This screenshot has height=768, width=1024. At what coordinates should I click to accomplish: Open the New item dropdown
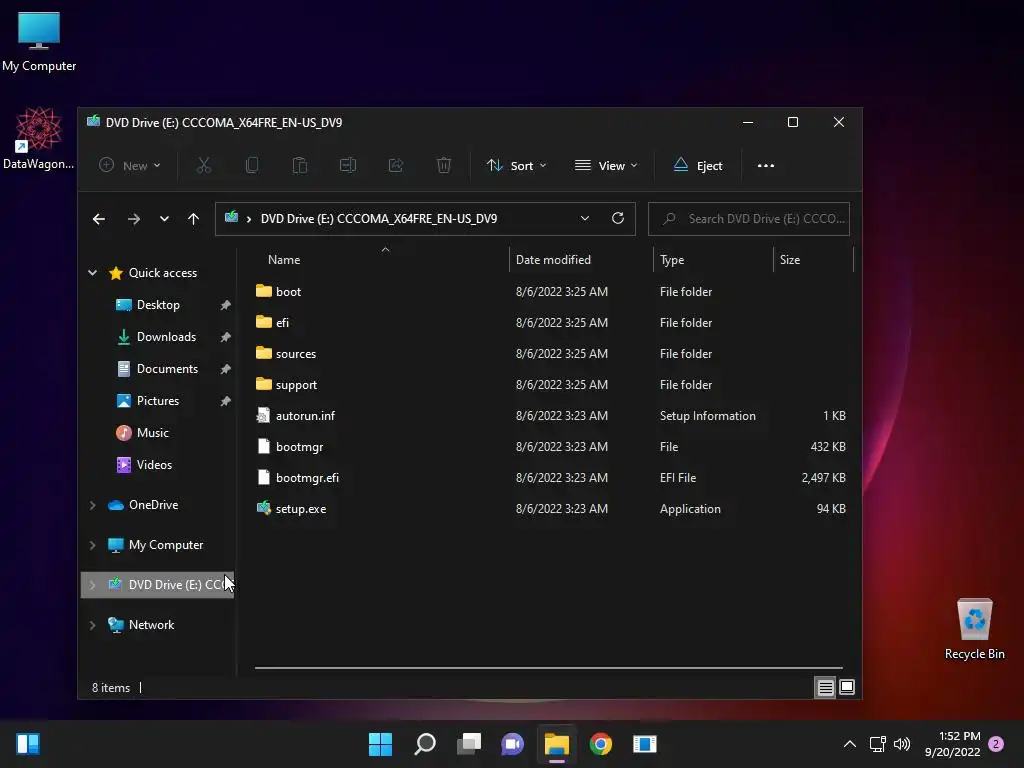click(x=130, y=165)
